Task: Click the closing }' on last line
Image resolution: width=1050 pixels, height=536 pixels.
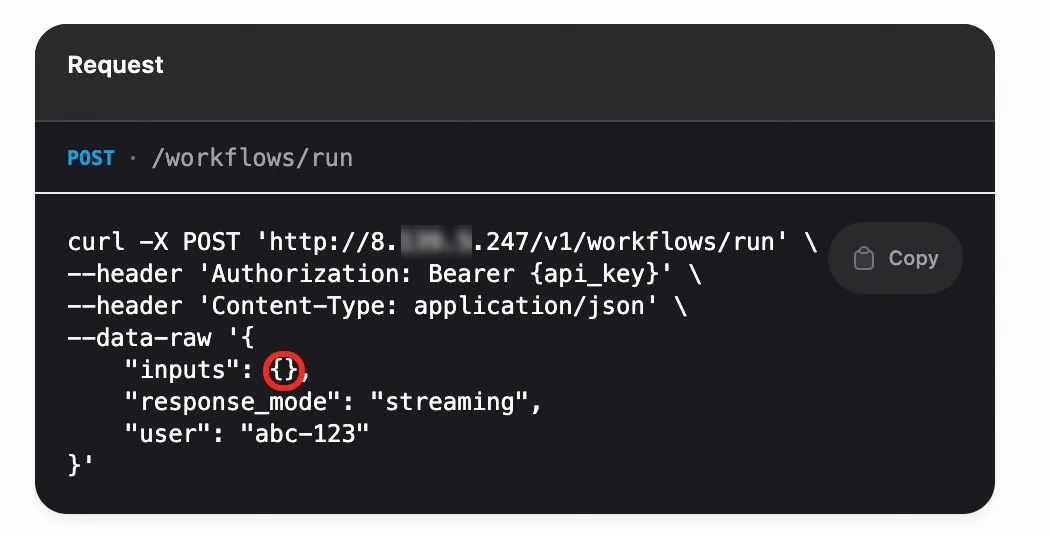Action: [80, 466]
